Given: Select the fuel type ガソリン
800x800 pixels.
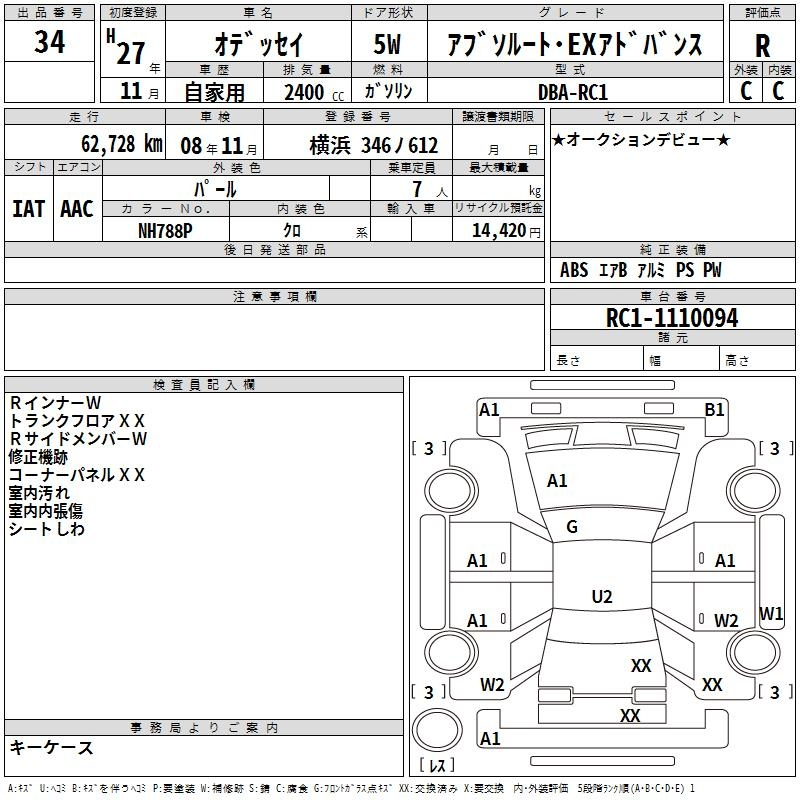Looking at the screenshot, I should [389, 91].
